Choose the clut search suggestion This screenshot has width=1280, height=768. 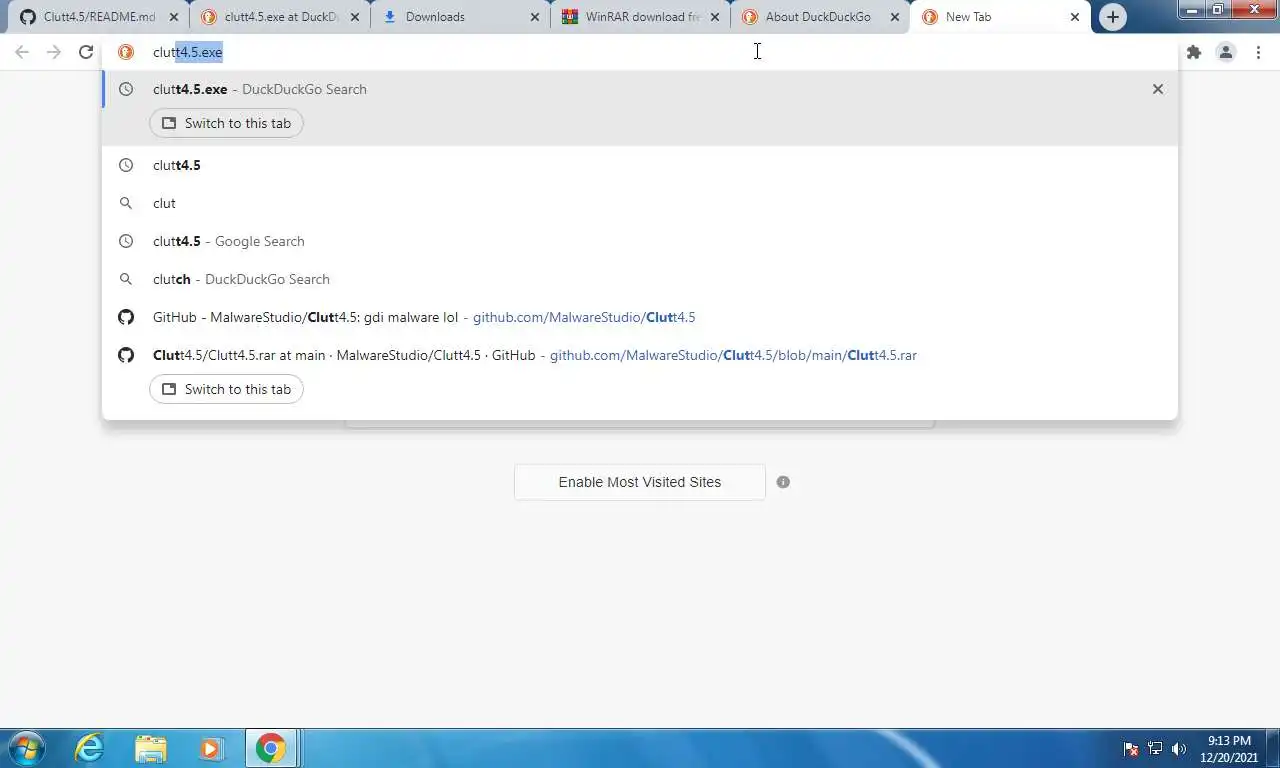point(640,203)
